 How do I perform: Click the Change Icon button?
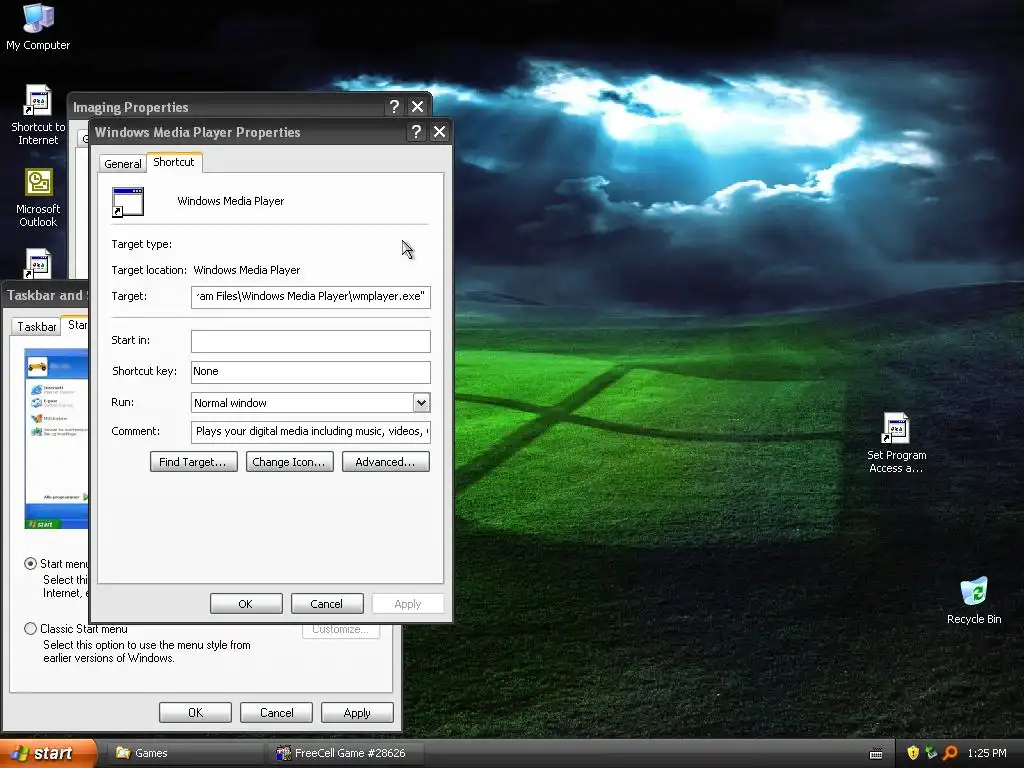[289, 462]
